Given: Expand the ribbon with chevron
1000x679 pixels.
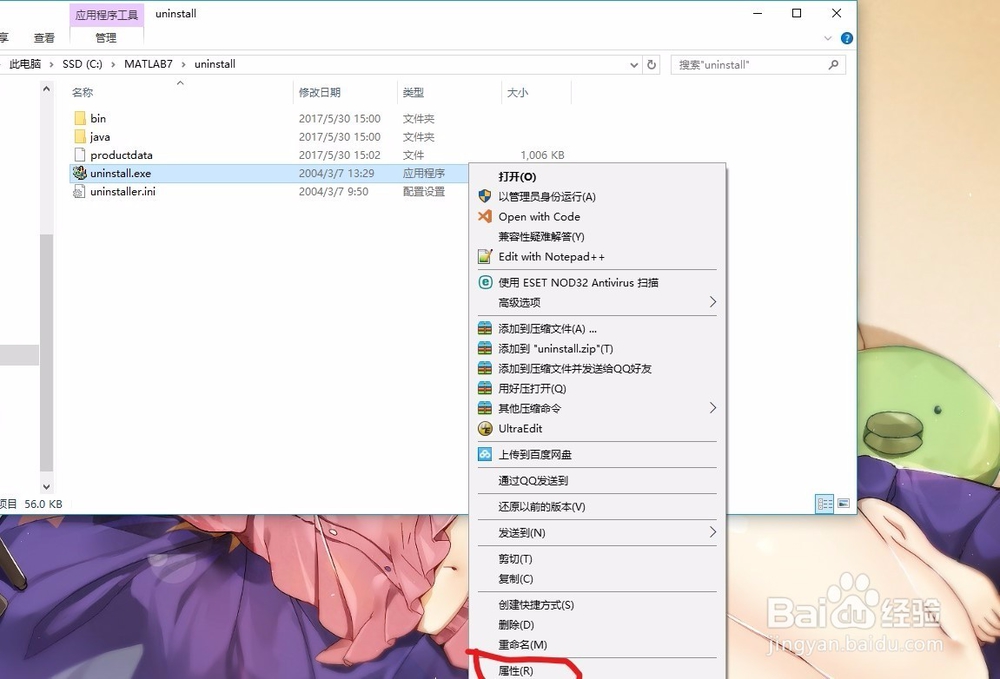Looking at the screenshot, I should point(828,38).
